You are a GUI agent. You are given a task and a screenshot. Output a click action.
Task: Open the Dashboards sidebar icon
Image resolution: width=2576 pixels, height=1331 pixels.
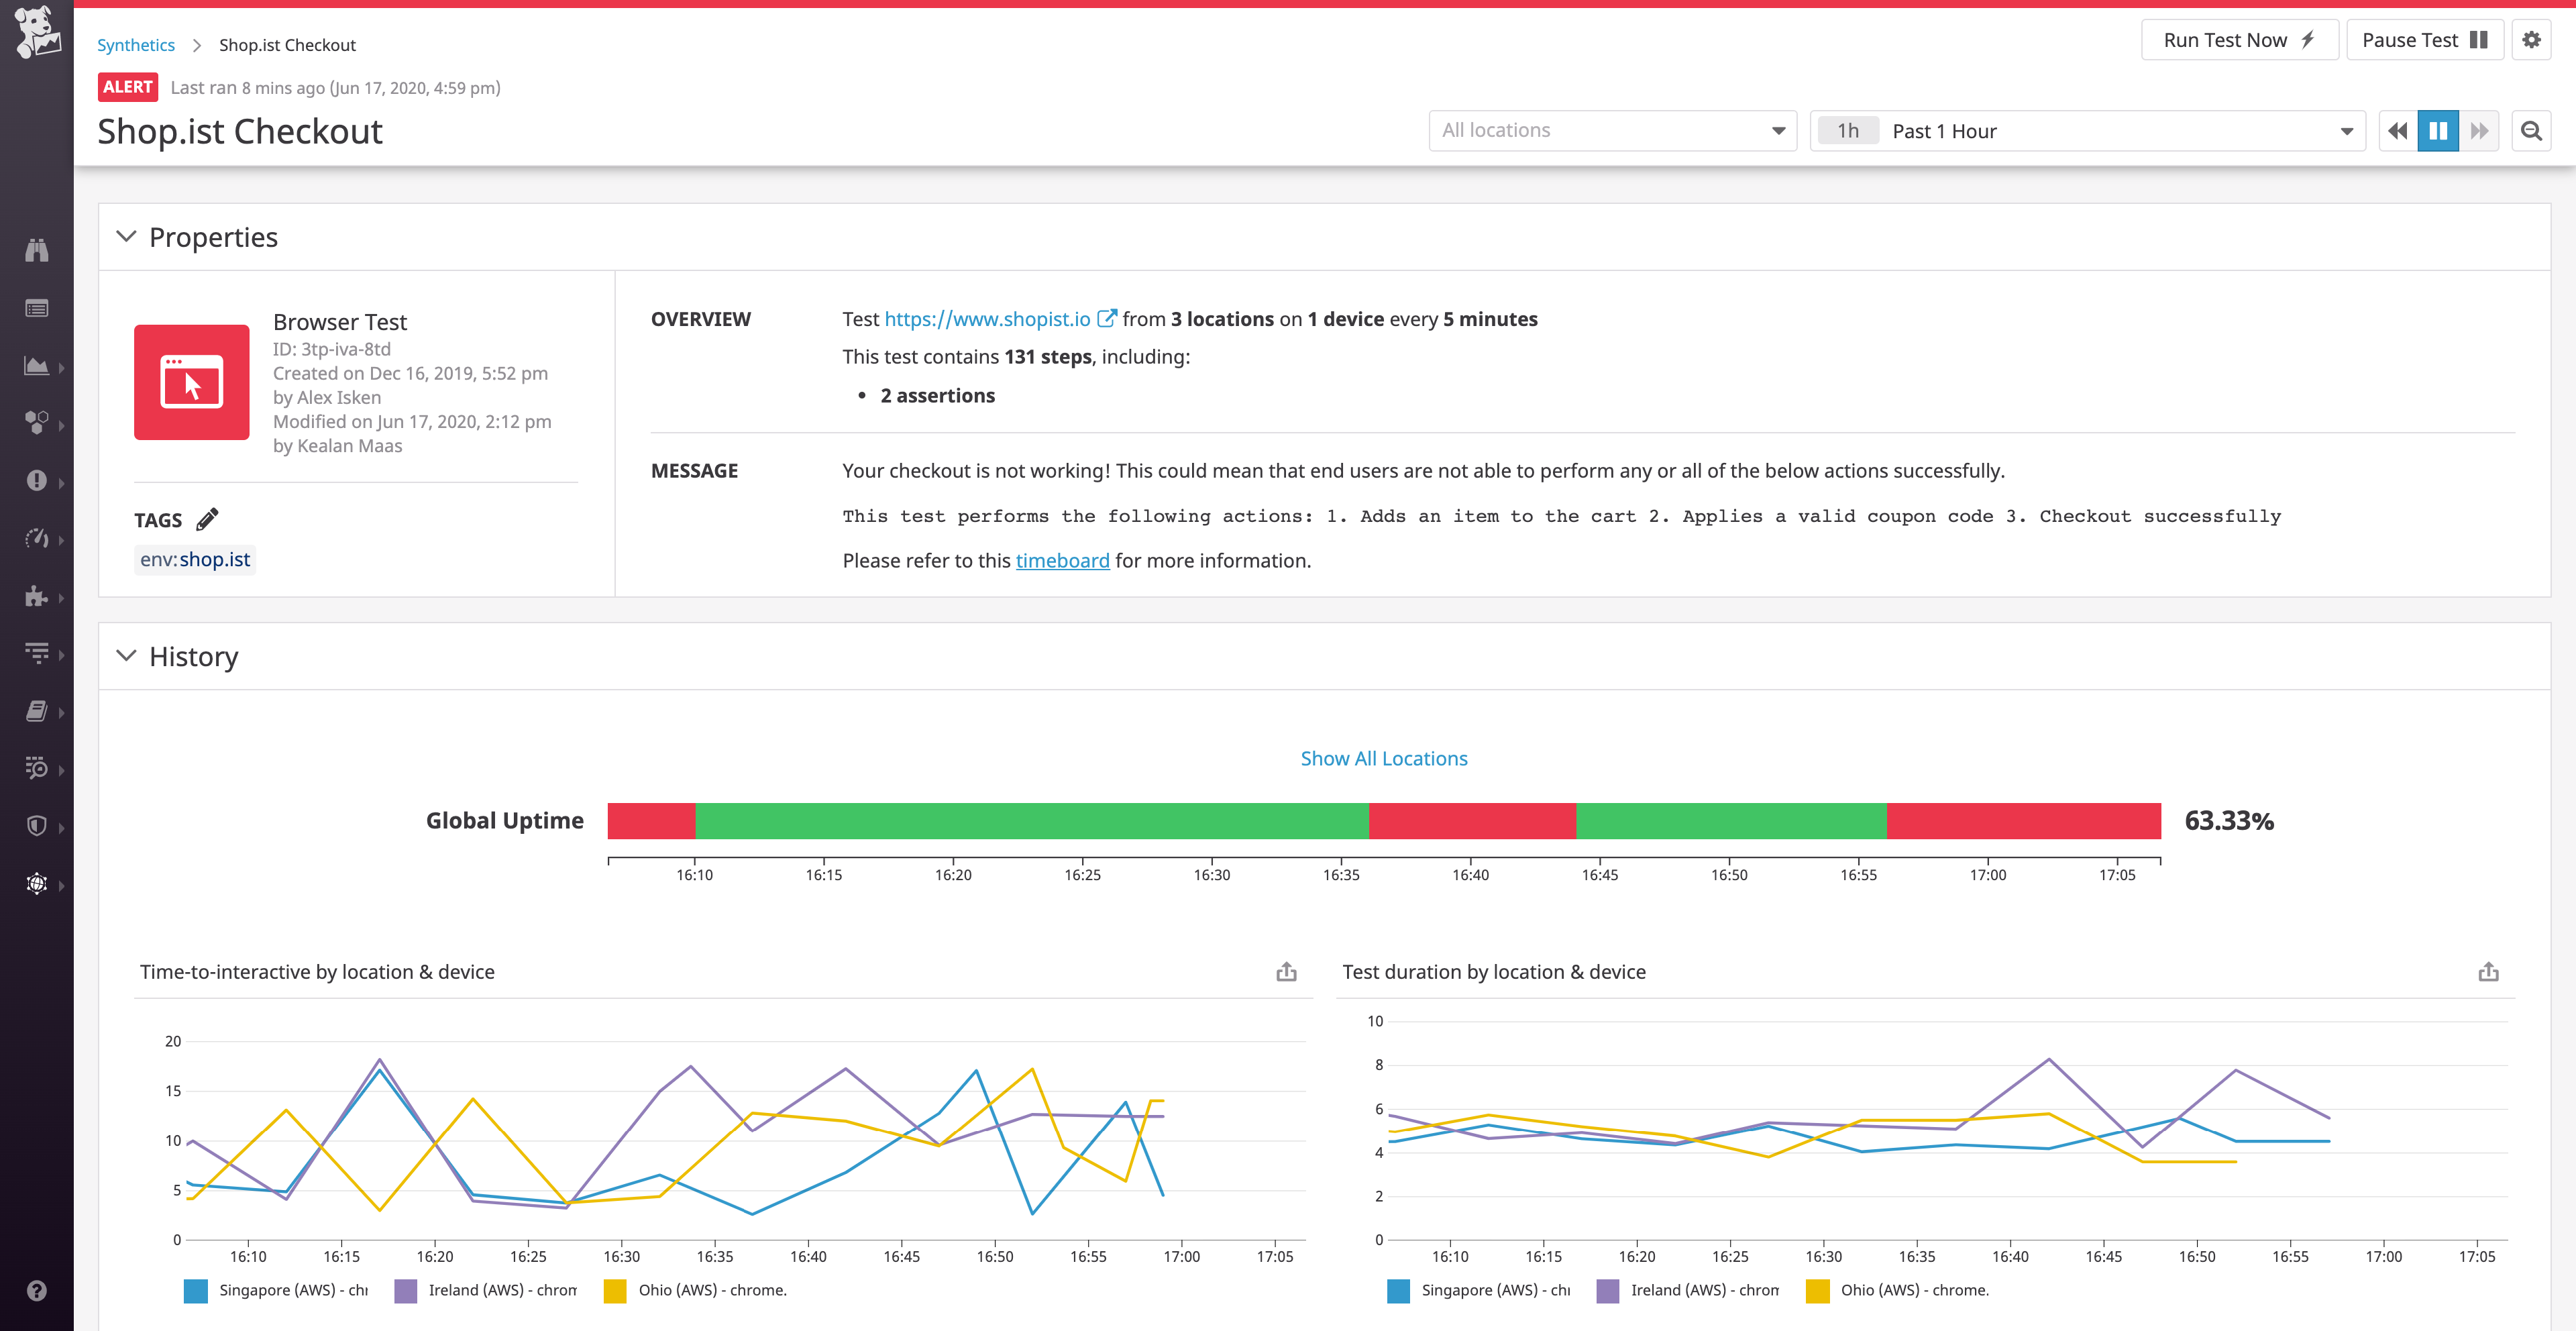(38, 366)
